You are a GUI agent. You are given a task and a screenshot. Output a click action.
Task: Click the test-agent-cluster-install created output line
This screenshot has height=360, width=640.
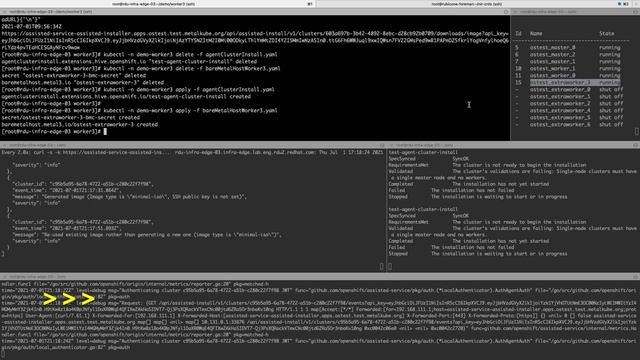(126, 97)
